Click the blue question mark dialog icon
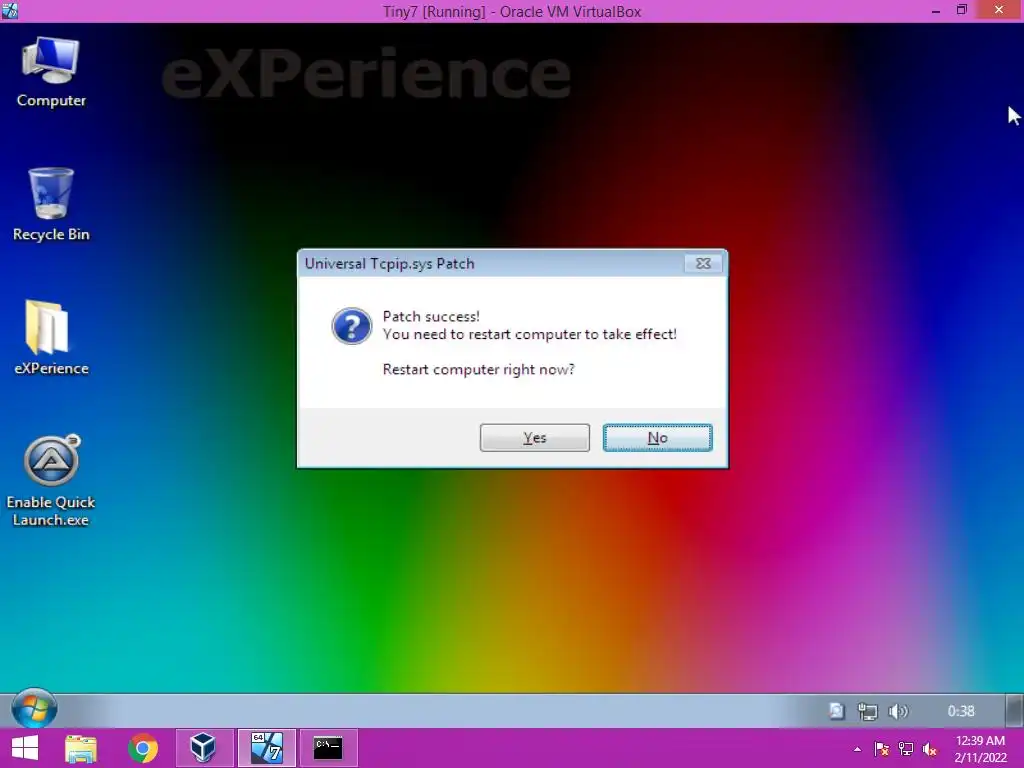 point(351,326)
